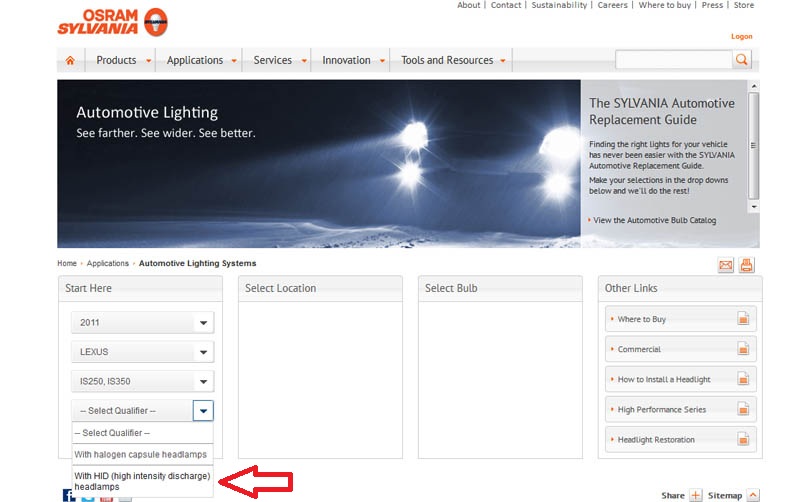Choose With halogen capsule headlamps option
Image resolution: width=800 pixels, height=502 pixels.
pos(142,454)
